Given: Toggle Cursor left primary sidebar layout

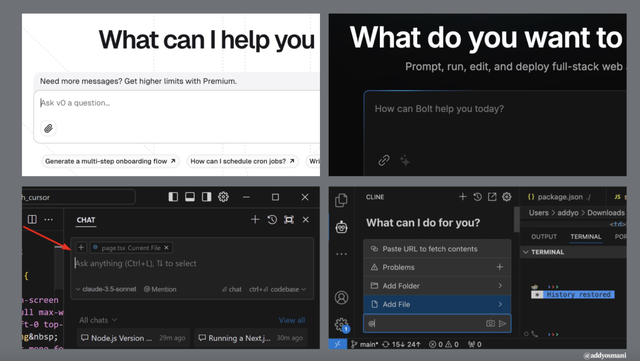Looking at the screenshot, I should pyautogui.click(x=173, y=197).
